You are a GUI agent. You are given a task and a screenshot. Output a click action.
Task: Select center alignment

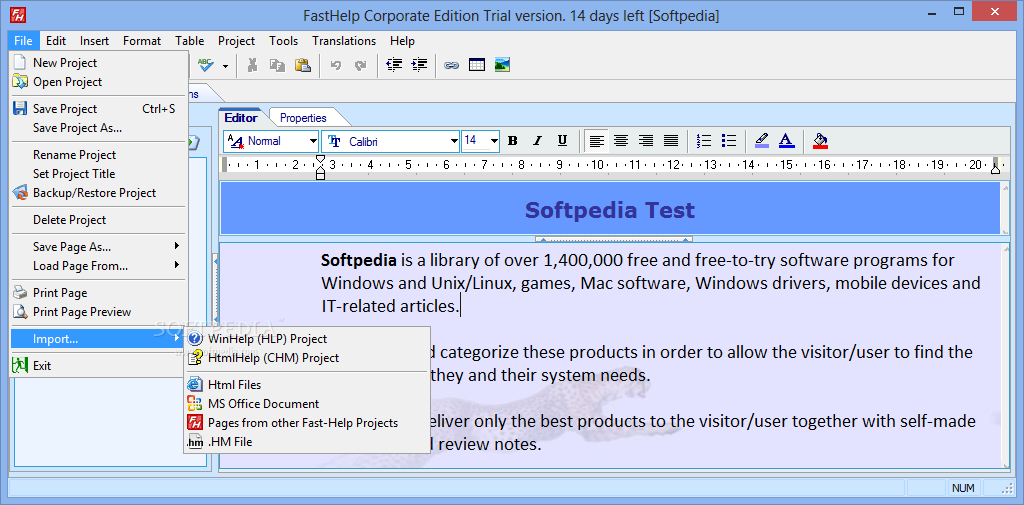tap(621, 140)
